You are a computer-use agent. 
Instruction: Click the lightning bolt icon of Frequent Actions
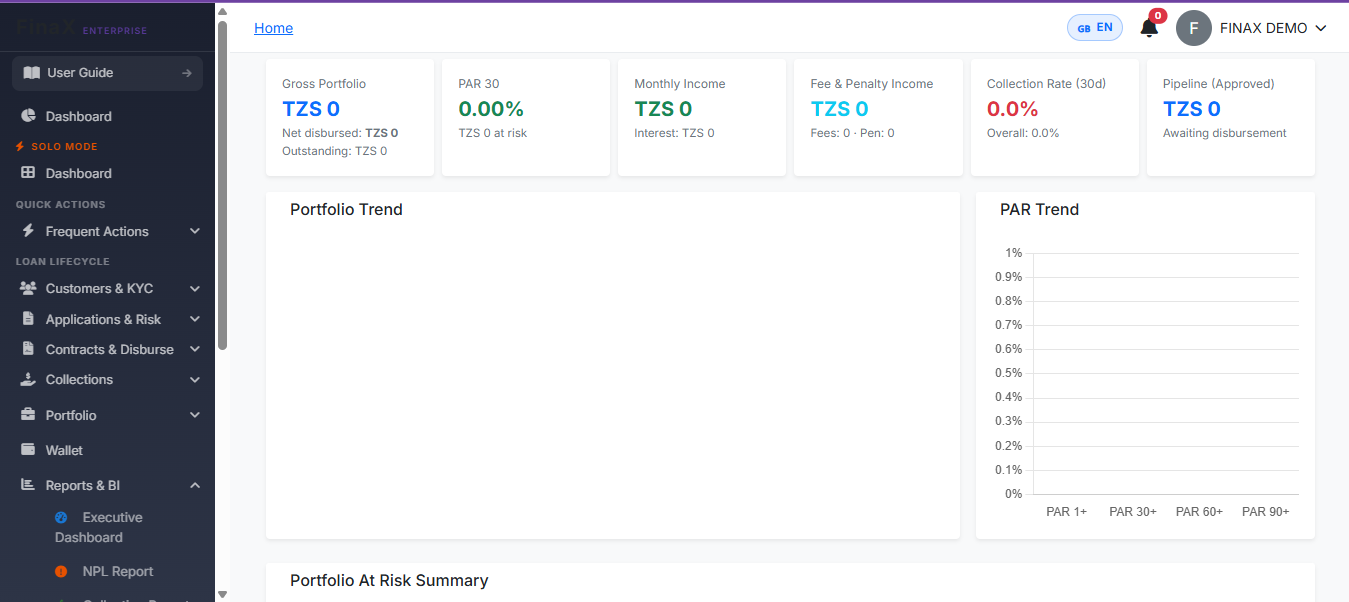29,231
